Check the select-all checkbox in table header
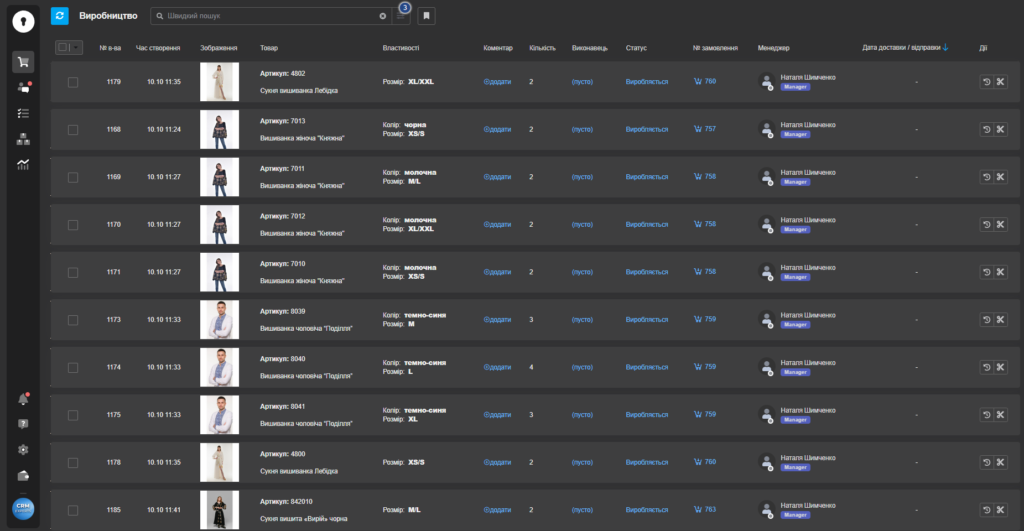 click(x=64, y=47)
